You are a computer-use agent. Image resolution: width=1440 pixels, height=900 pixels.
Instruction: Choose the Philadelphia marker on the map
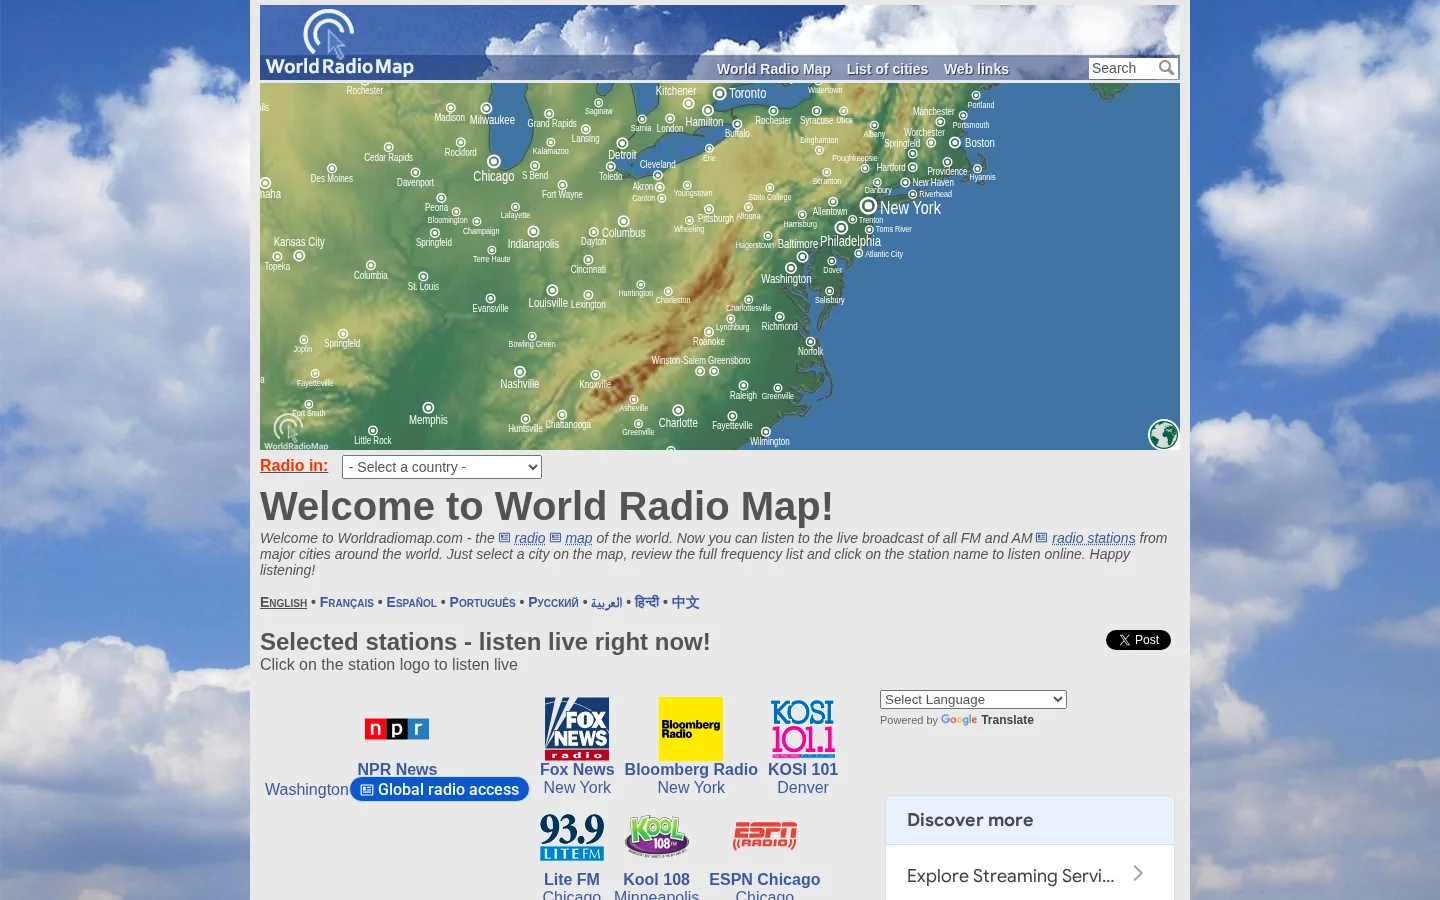tap(841, 228)
